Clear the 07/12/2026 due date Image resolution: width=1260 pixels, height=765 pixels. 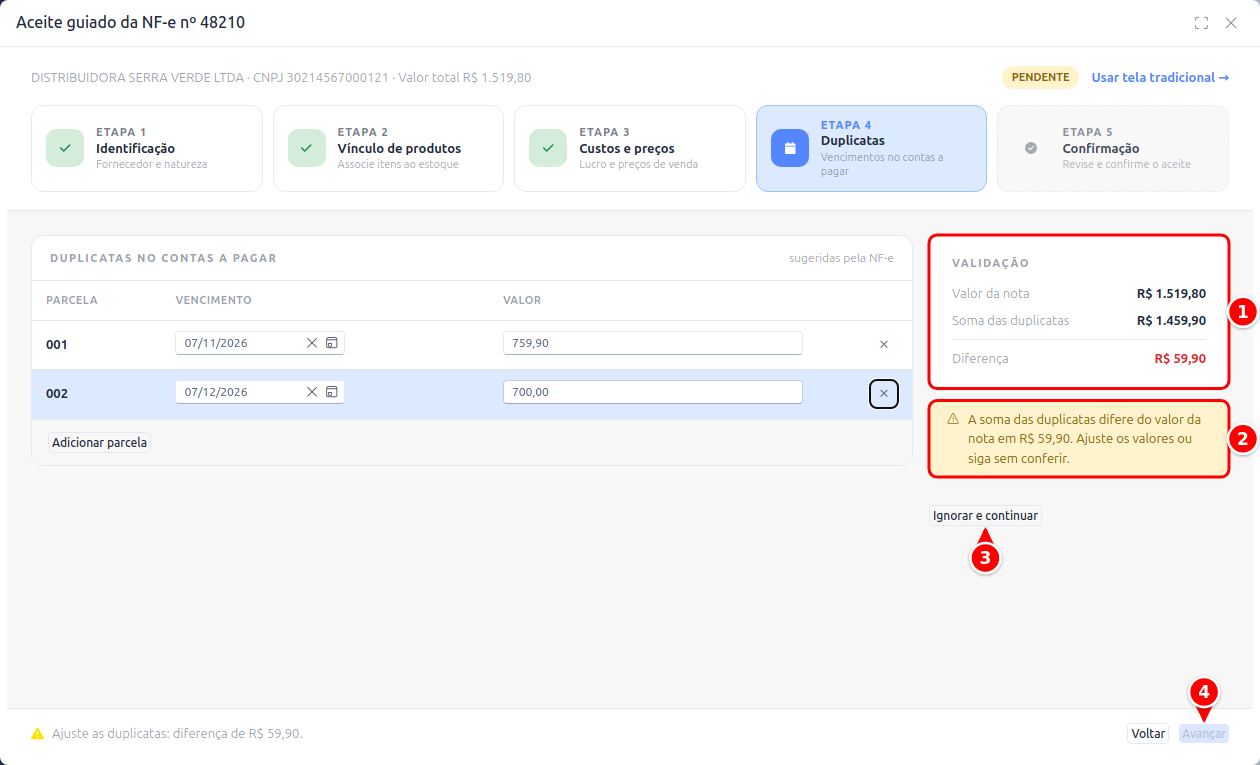coord(312,392)
